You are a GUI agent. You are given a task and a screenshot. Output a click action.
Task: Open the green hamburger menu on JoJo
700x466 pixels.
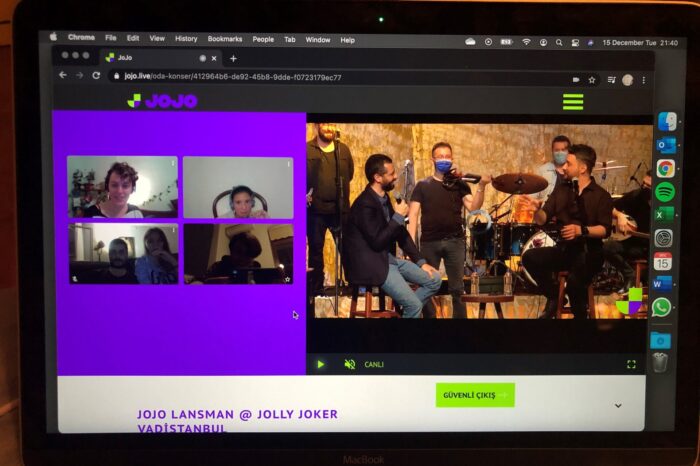pyautogui.click(x=573, y=102)
